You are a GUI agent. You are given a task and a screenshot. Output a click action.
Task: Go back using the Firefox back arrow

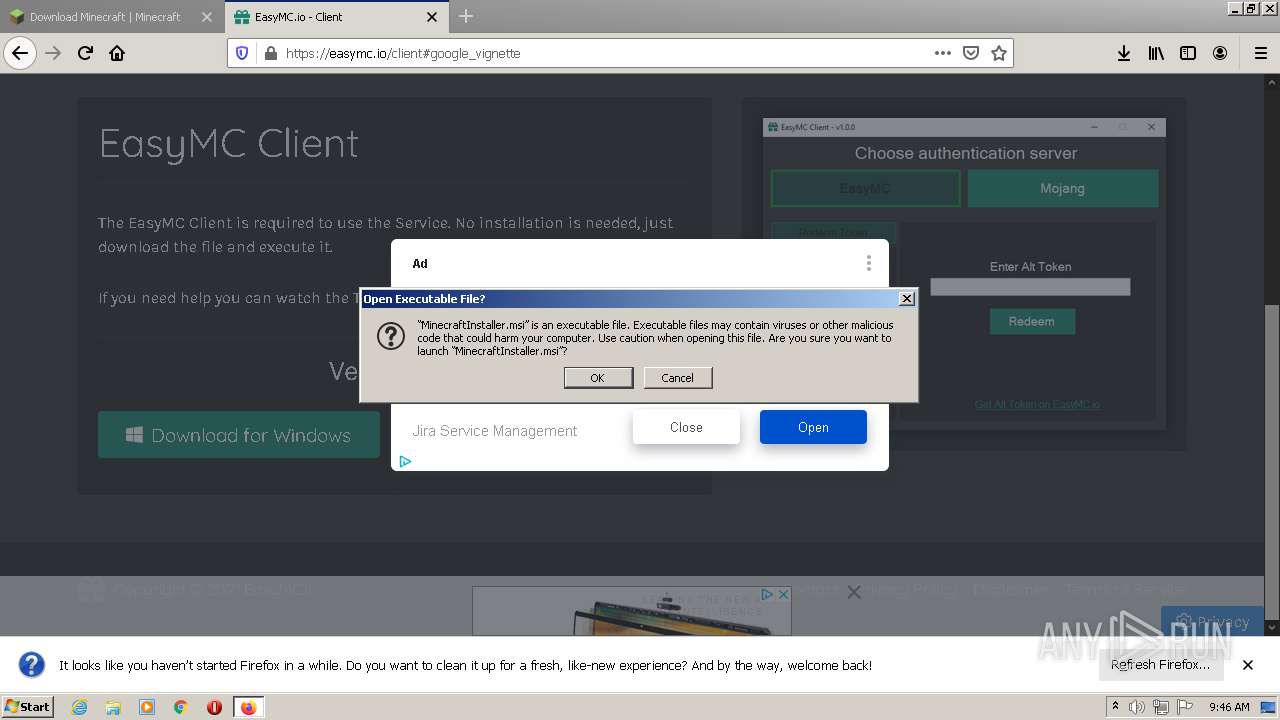[x=20, y=53]
